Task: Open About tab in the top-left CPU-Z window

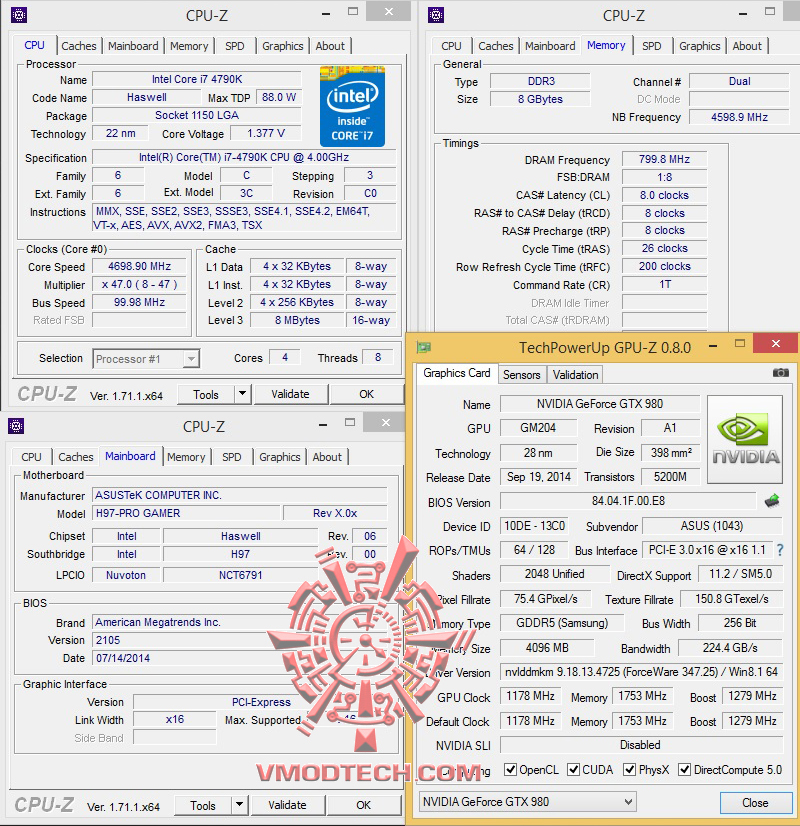Action: click(330, 46)
